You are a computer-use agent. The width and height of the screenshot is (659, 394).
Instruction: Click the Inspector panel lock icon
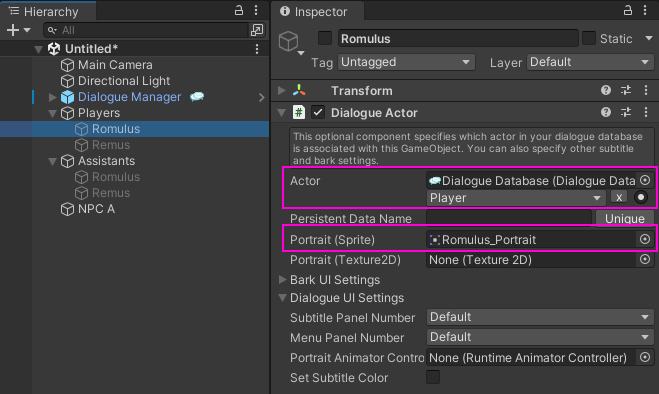628,11
